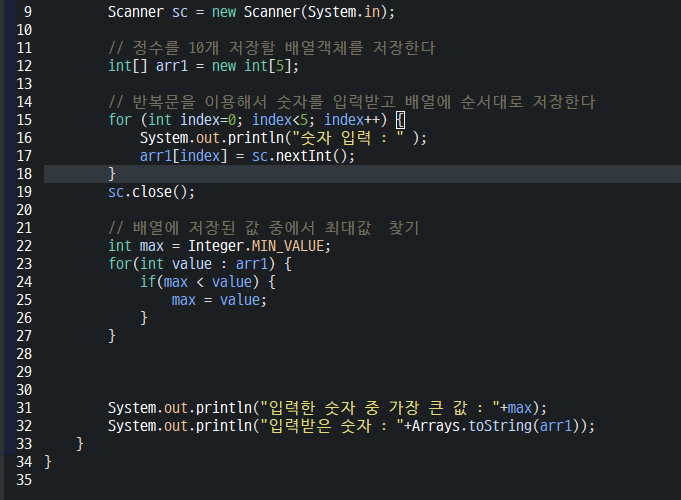Click '+max' expression on line 31
681x500 pixels.
pos(516,408)
